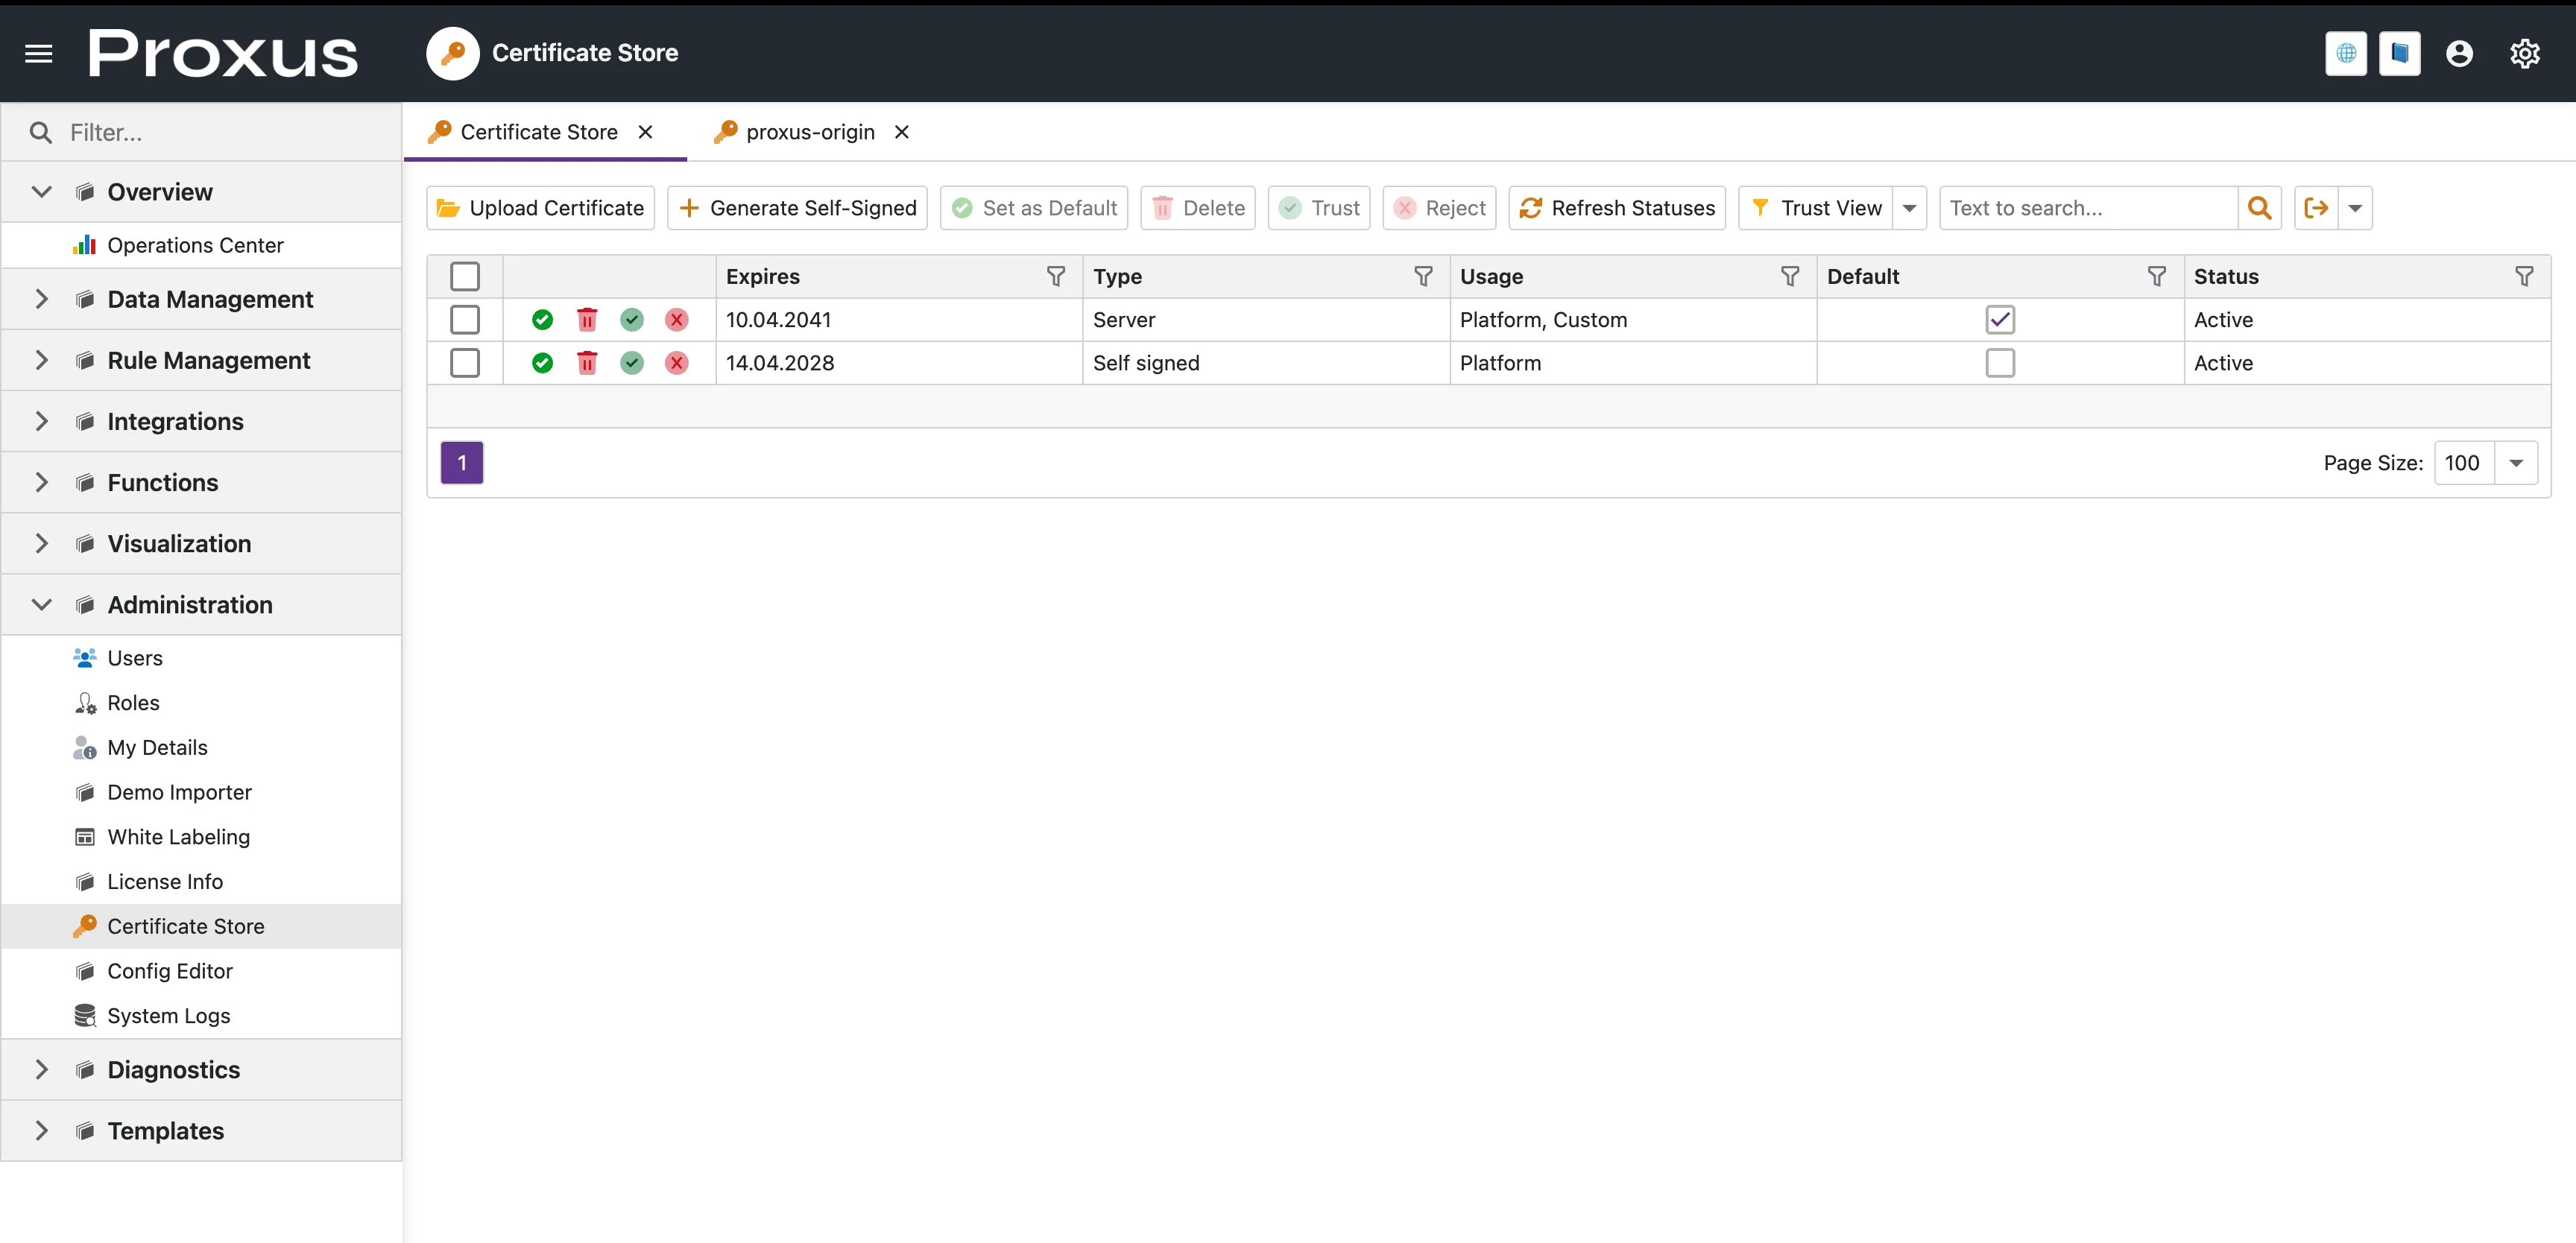Click the trust icon for 10.04.2041 row
Viewport: 2576px width, 1243px height.
[632, 320]
